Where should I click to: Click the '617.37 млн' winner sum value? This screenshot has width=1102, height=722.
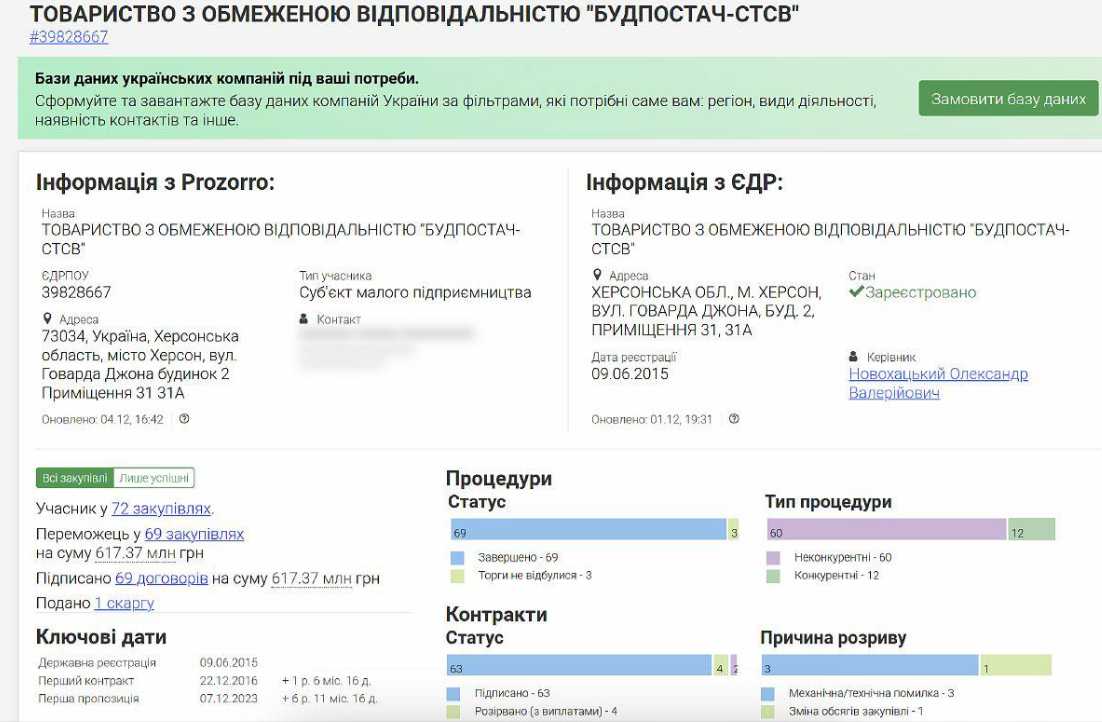pyautogui.click(x=135, y=553)
